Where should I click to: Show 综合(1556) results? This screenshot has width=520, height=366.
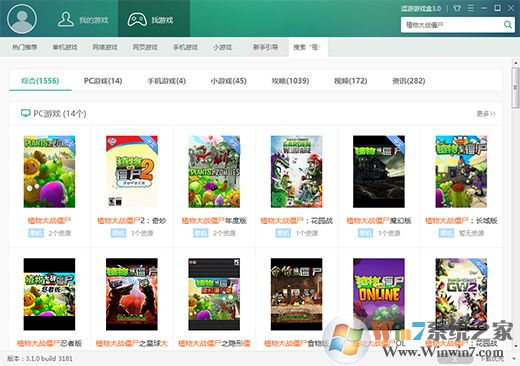[x=40, y=81]
